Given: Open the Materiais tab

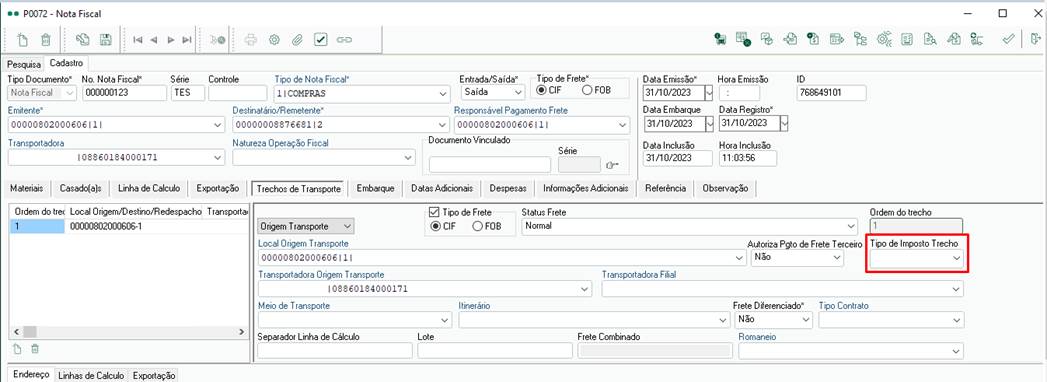Looking at the screenshot, I should click(x=27, y=188).
